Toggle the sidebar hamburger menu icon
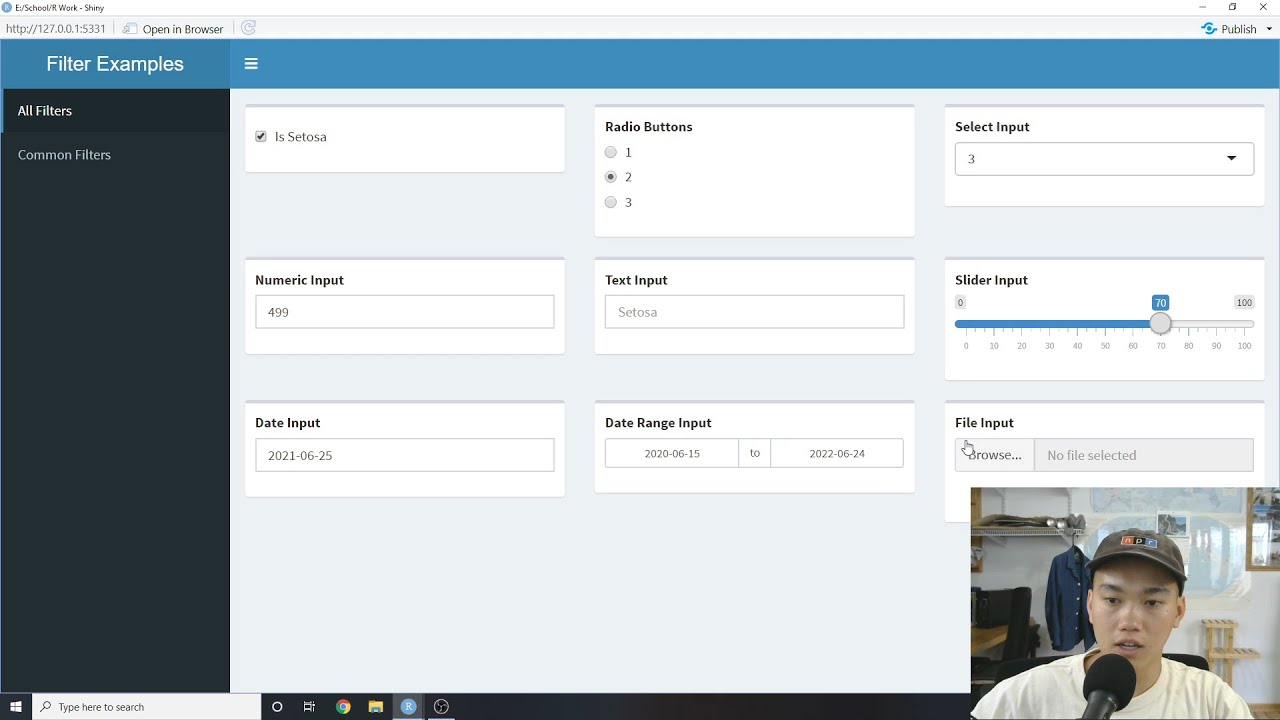This screenshot has height=720, width=1280. tap(251, 64)
